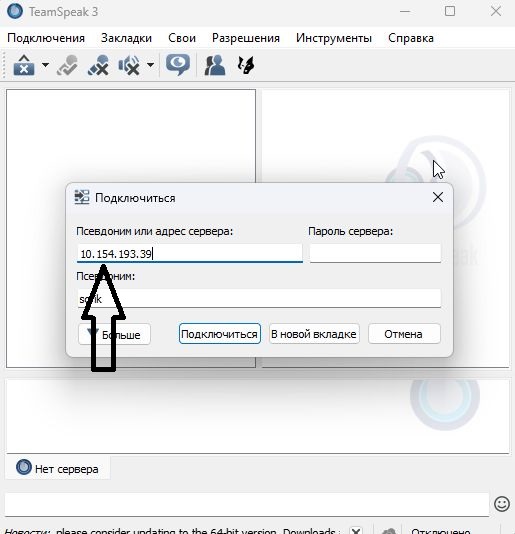Screen dimensions: 515x534
Task: Open the emoji smiley picker icon
Action: click(x=502, y=504)
